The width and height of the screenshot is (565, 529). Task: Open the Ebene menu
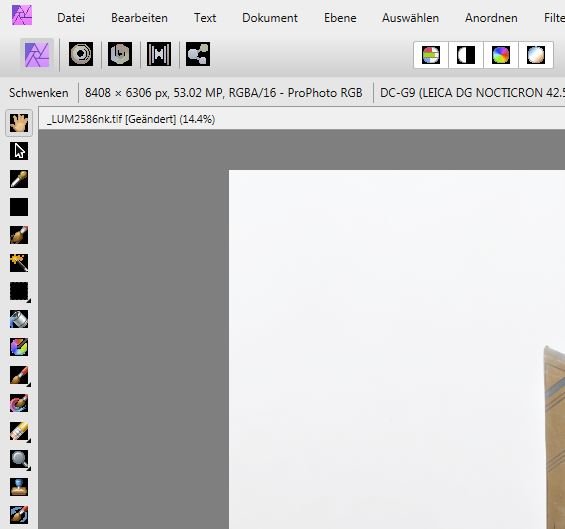tap(340, 18)
